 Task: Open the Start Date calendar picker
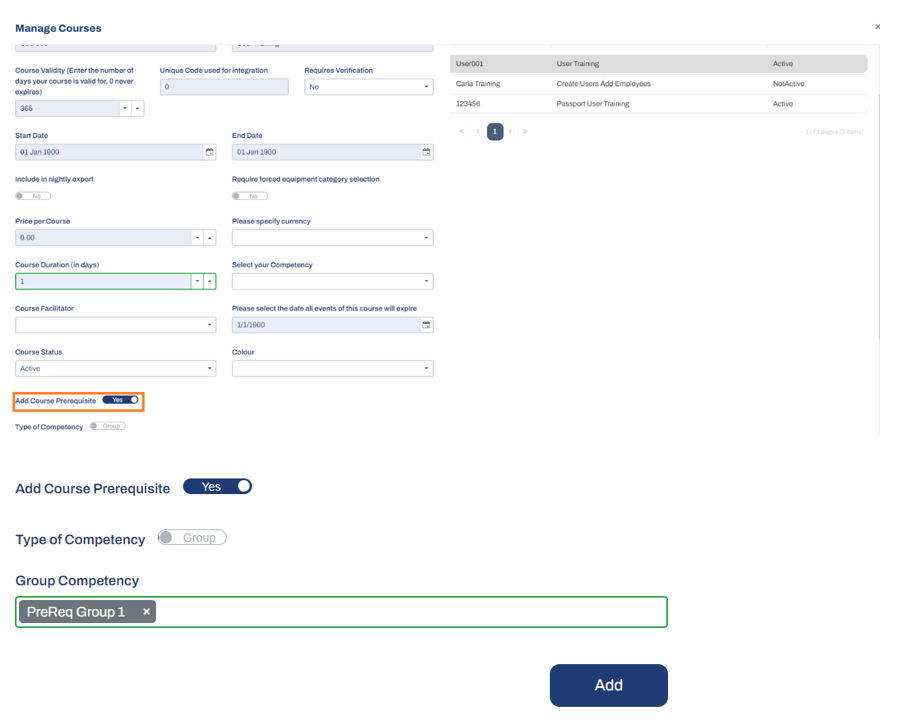point(209,152)
